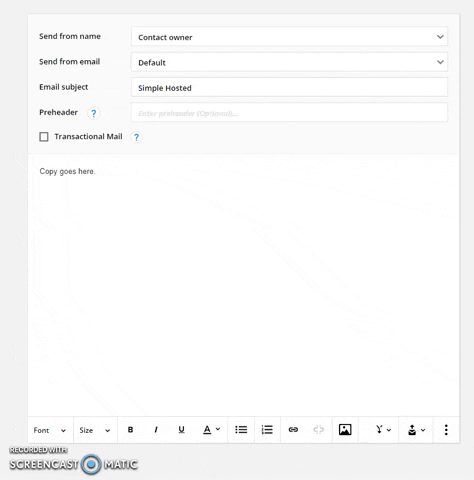Open the font Size dropdown
The width and height of the screenshot is (474, 480).
click(x=95, y=430)
